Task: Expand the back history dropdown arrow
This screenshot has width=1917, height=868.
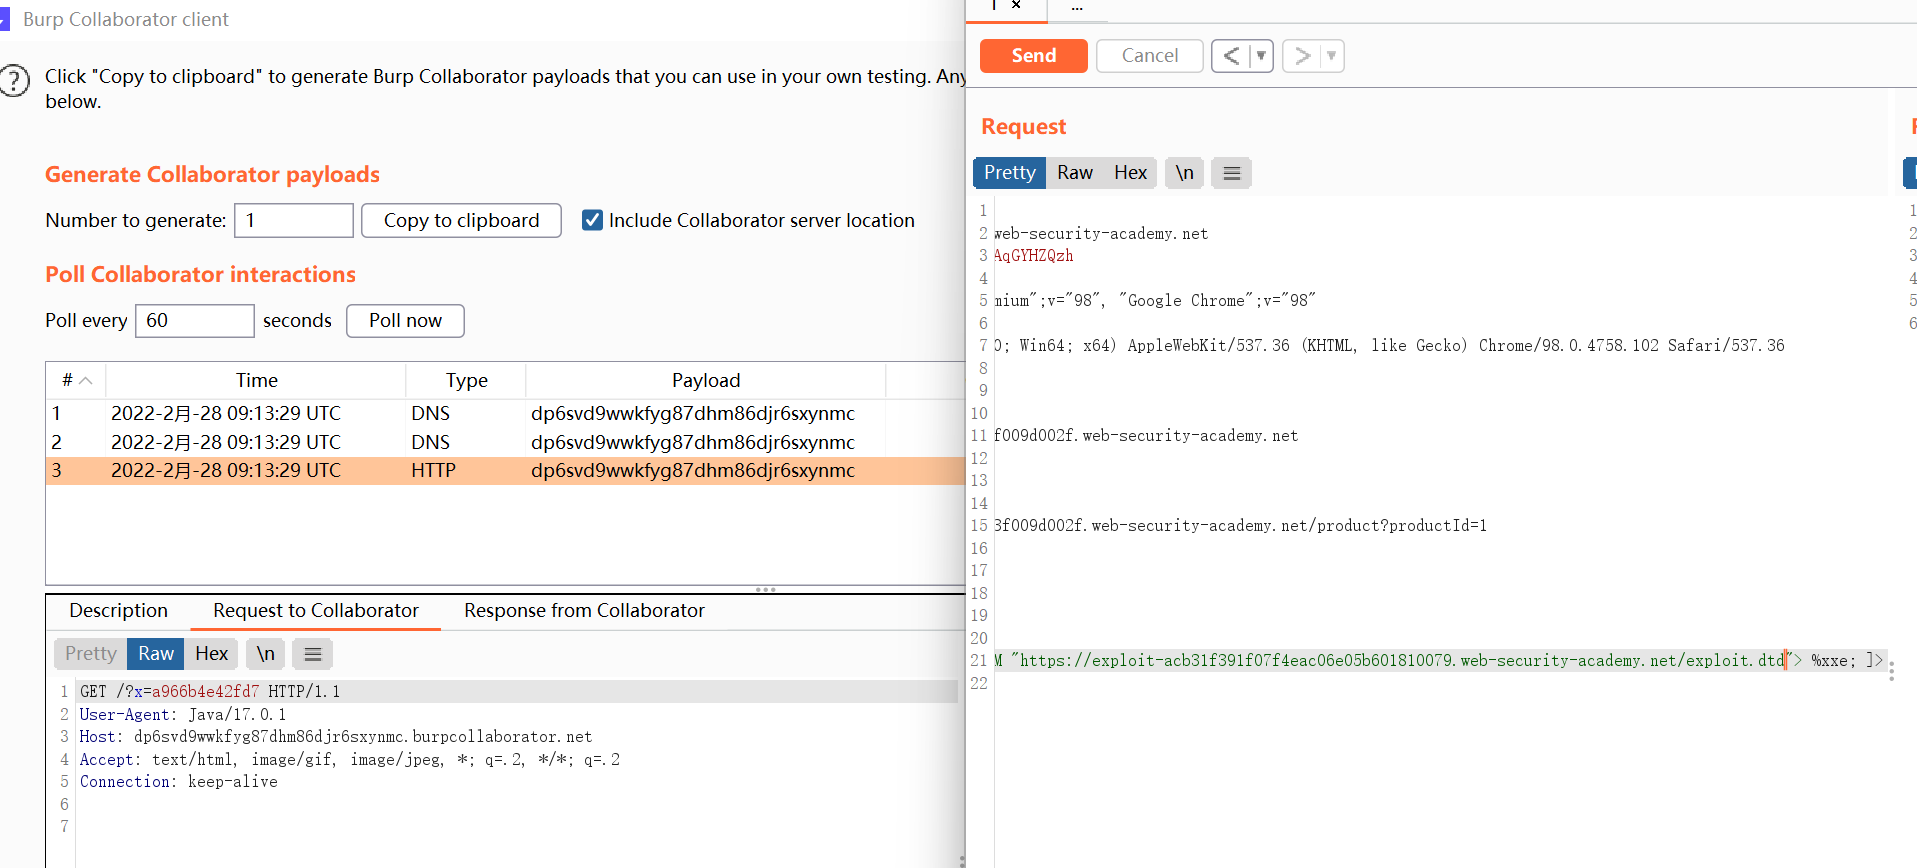Action: tap(1261, 56)
